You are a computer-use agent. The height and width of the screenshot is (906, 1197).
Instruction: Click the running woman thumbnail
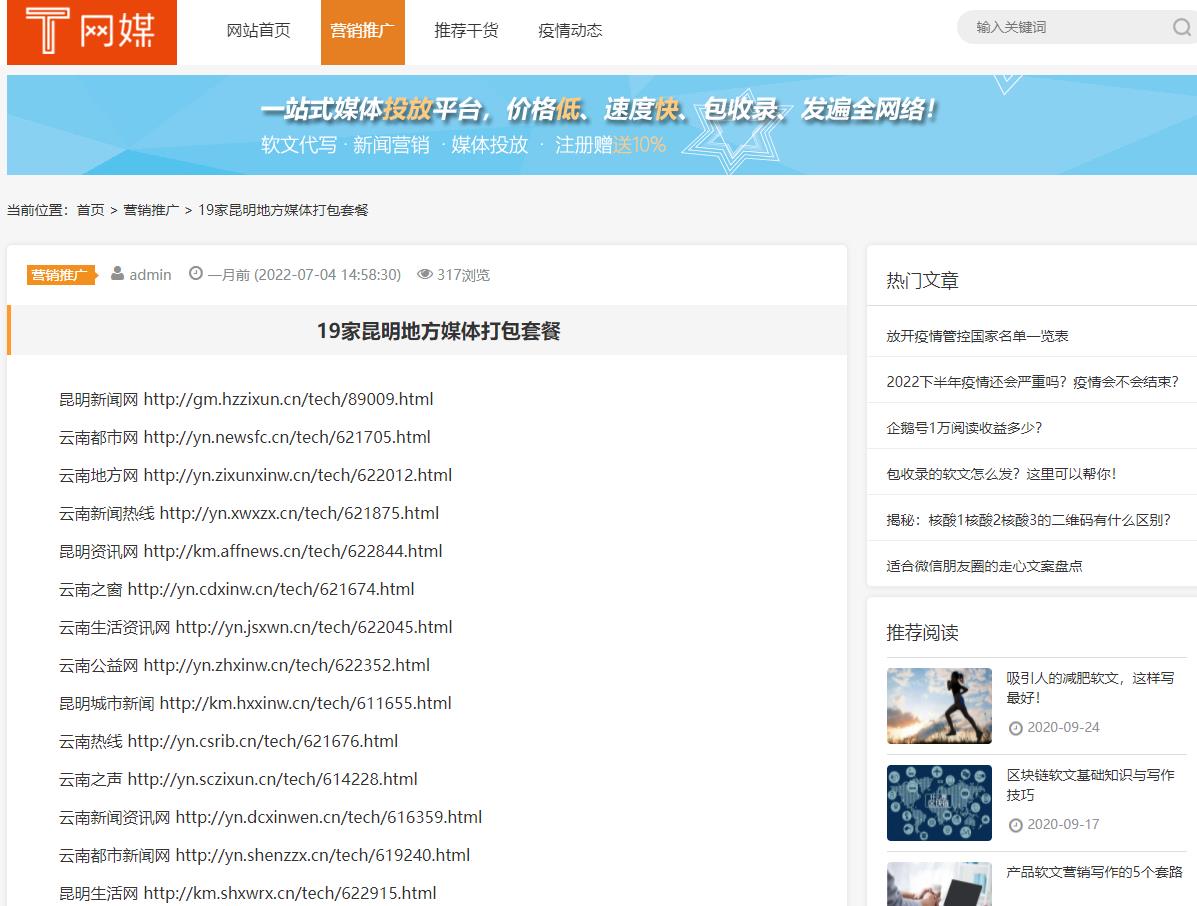pos(939,706)
